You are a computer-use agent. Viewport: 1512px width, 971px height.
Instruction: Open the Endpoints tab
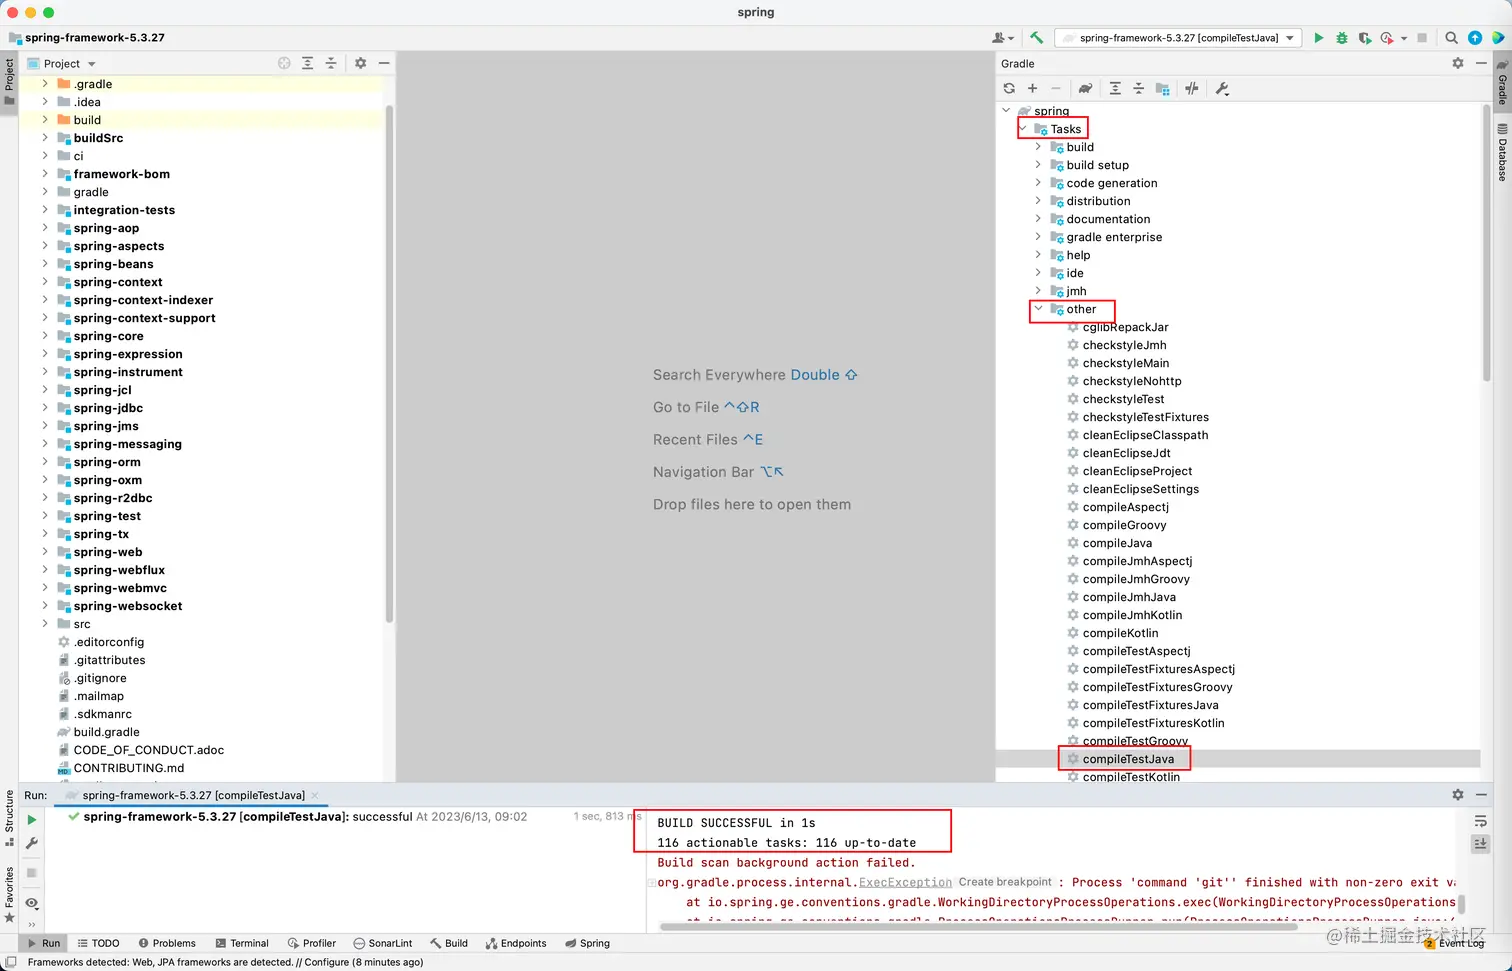click(x=516, y=943)
